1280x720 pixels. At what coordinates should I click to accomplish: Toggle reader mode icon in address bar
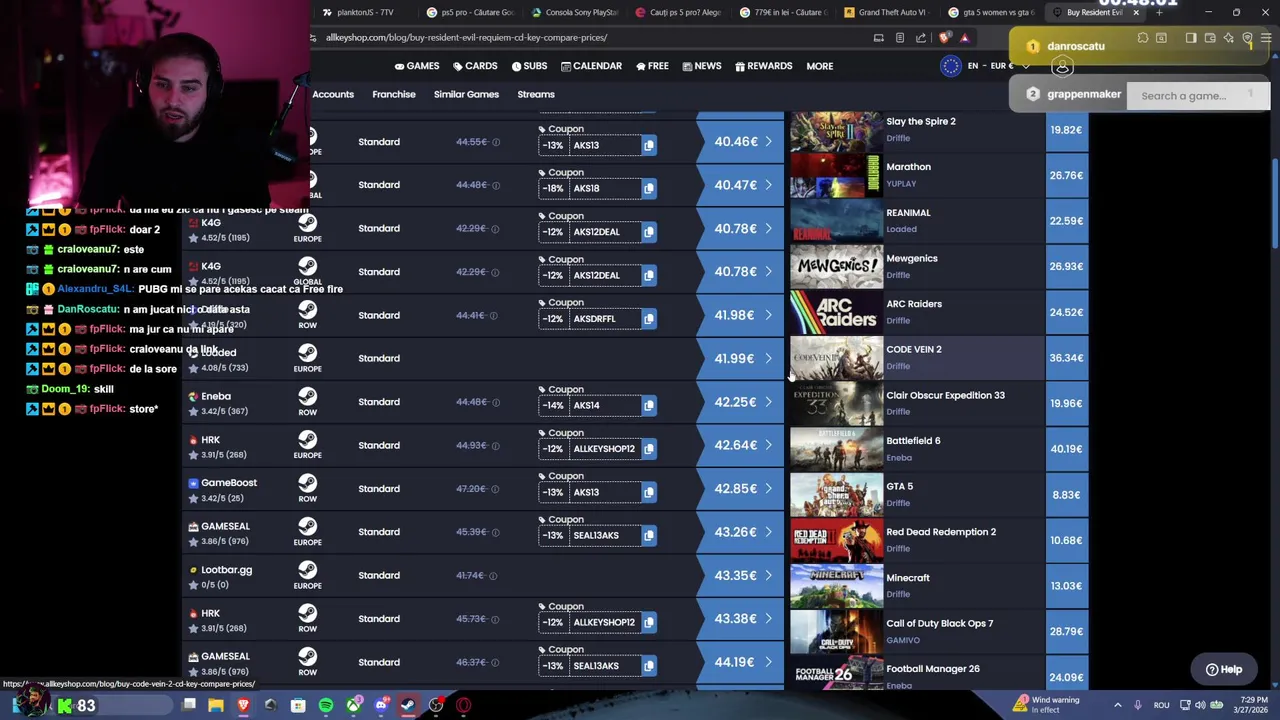(900, 38)
